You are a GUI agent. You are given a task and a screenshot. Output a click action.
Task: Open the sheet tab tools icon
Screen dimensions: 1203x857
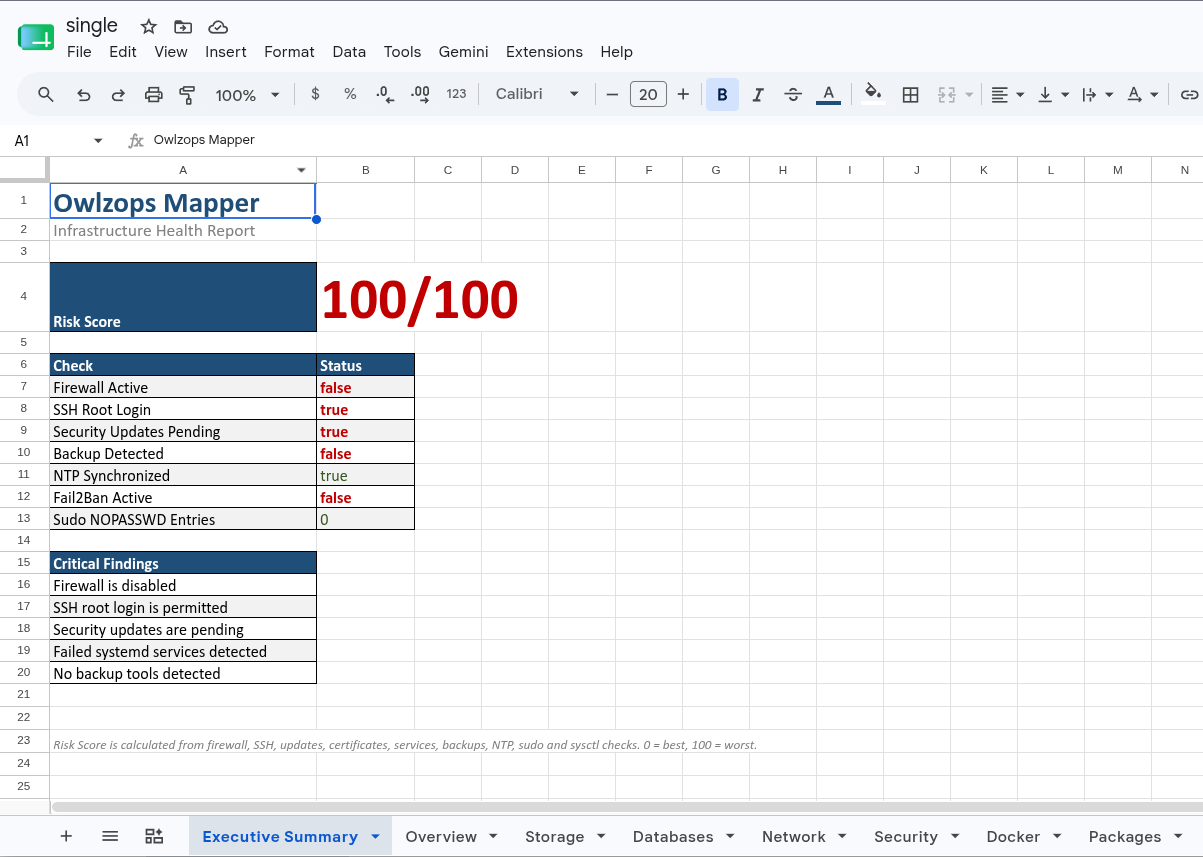coord(154,836)
